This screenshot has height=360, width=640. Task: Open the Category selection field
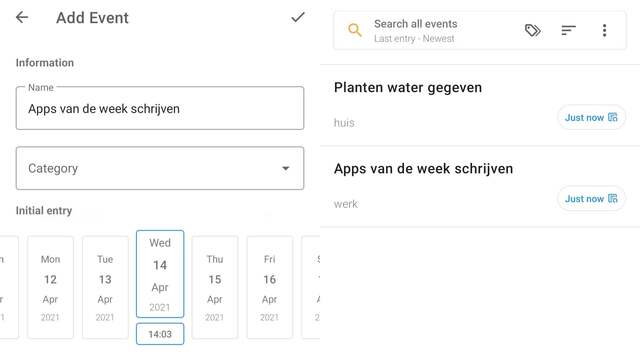click(160, 168)
